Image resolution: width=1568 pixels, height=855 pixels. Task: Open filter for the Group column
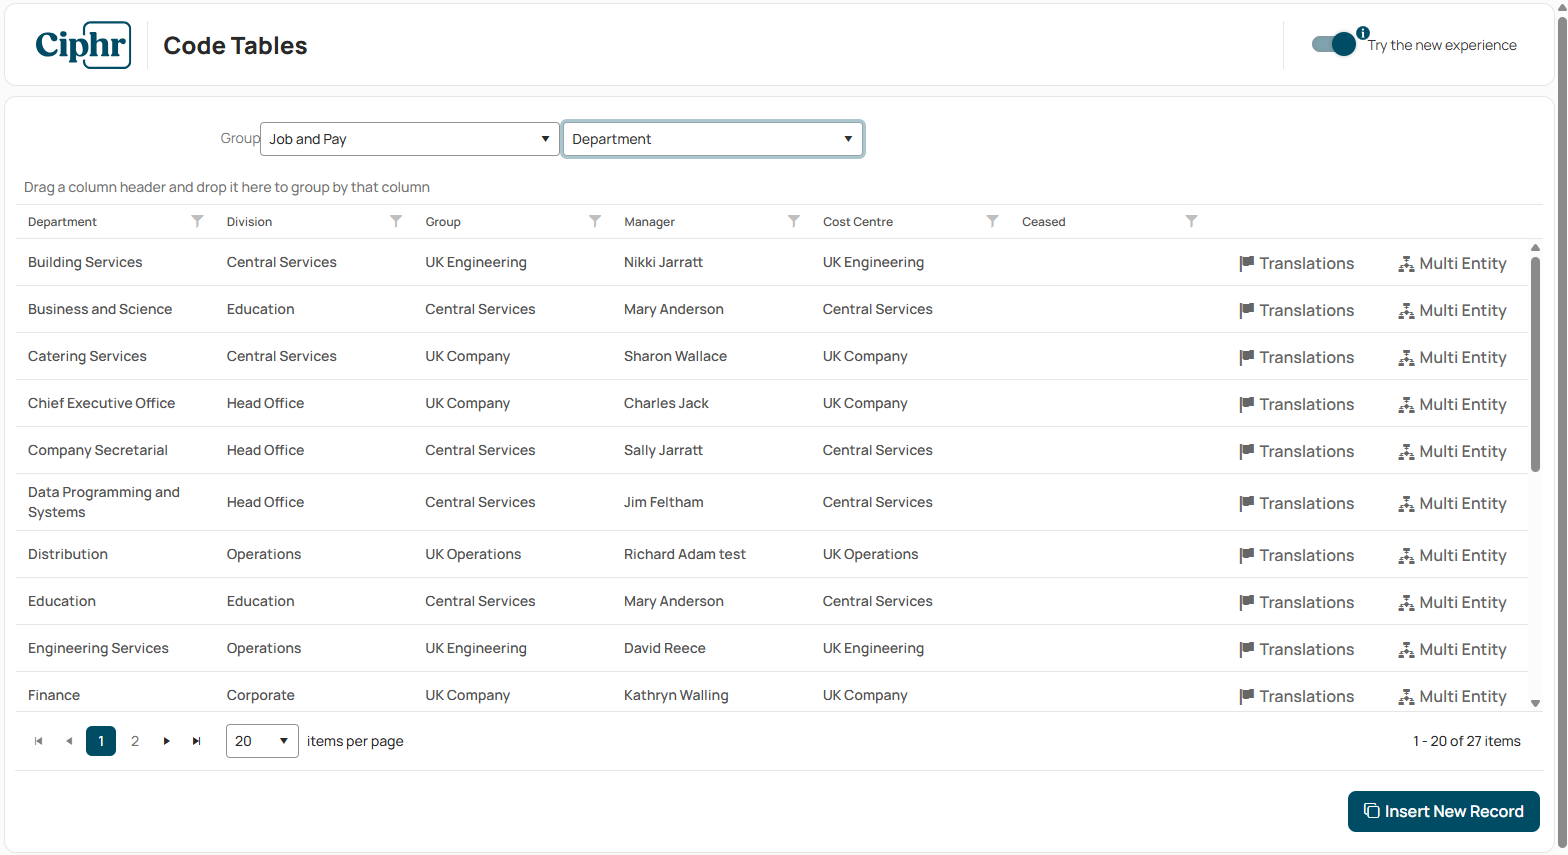click(595, 221)
